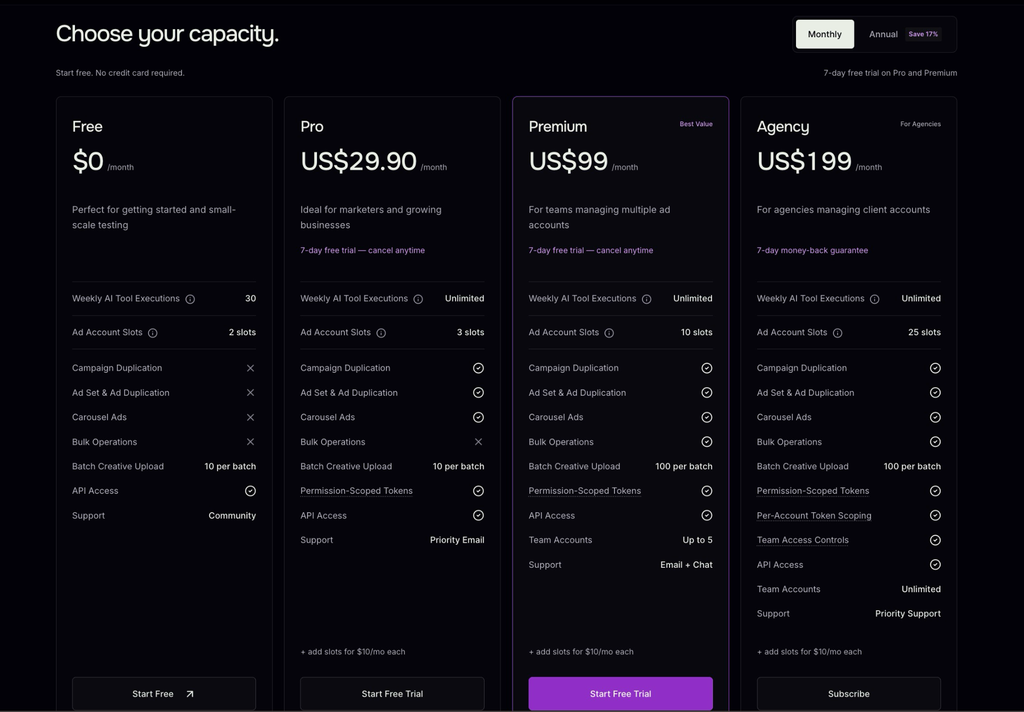Click '7-day free trial on Pro and Premium' note
This screenshot has height=712, width=1024.
[x=890, y=73]
